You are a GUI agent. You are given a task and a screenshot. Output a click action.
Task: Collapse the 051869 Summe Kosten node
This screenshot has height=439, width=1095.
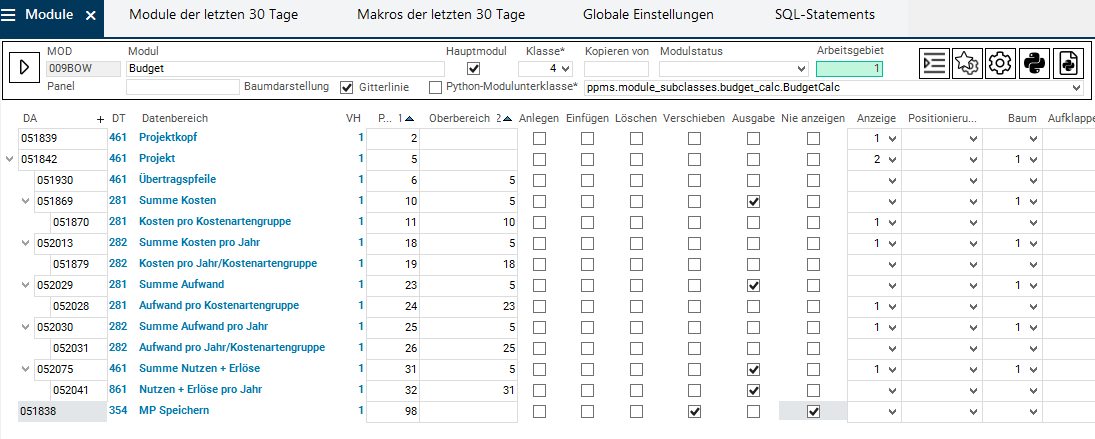26,201
